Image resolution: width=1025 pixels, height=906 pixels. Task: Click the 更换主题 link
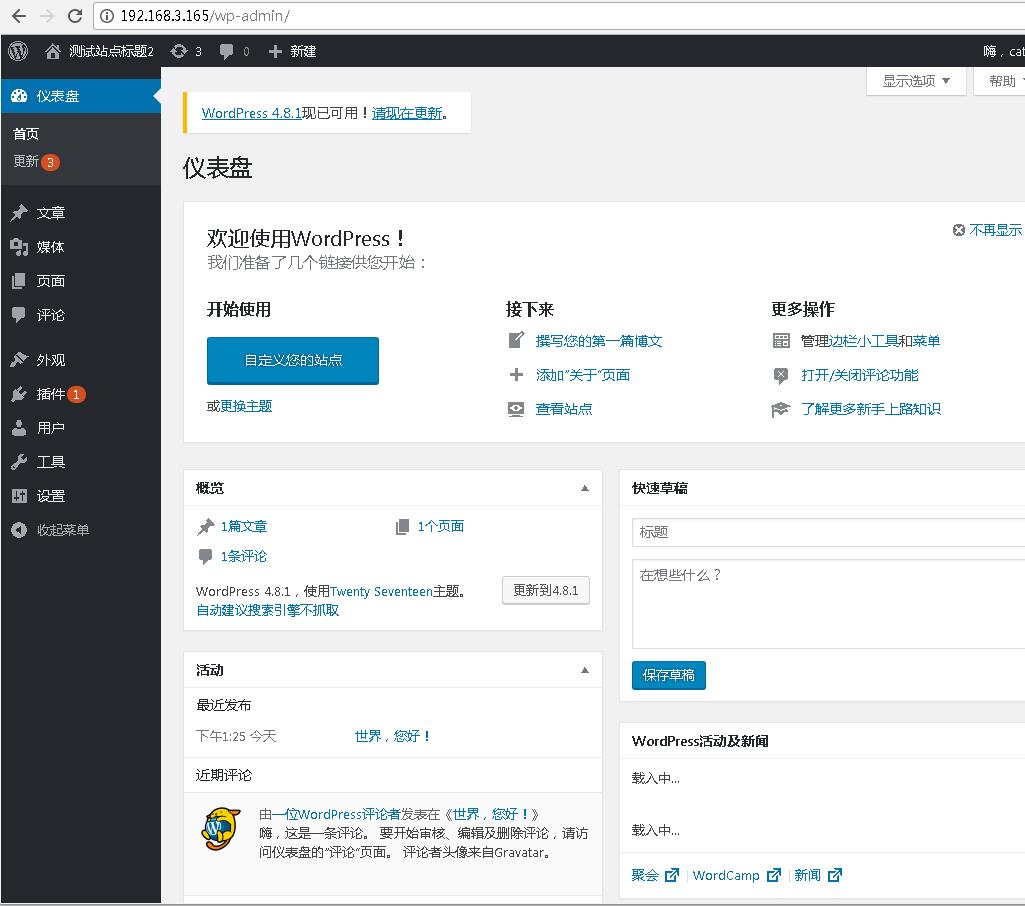pyautogui.click(x=246, y=406)
